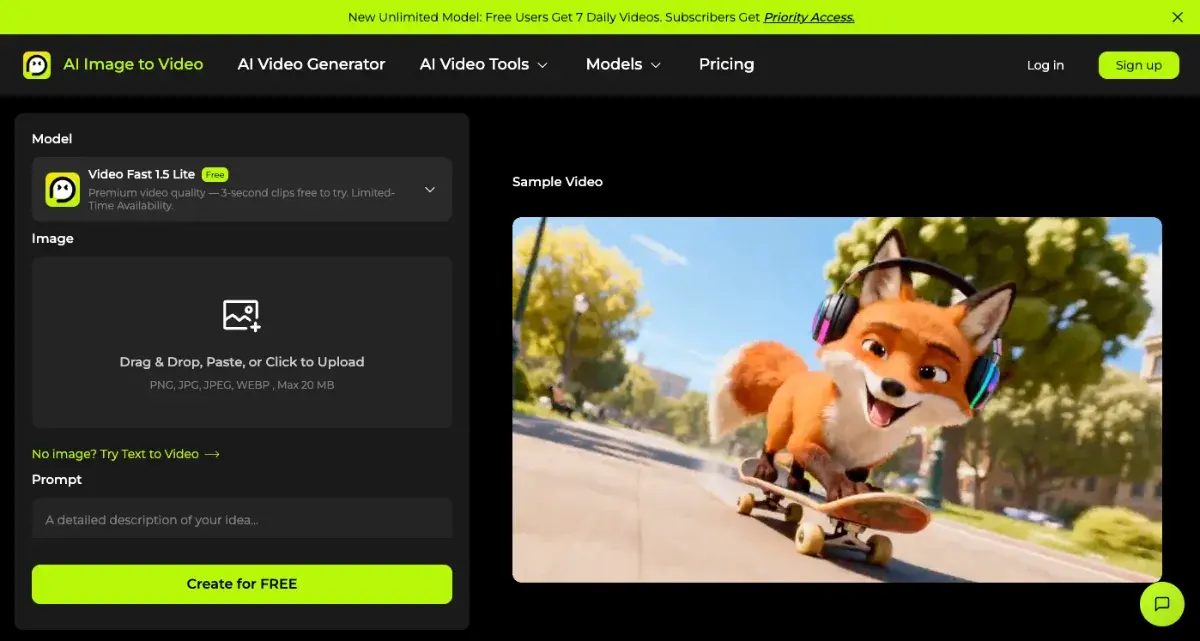Open the Pricing page
1200x641 pixels.
click(726, 64)
